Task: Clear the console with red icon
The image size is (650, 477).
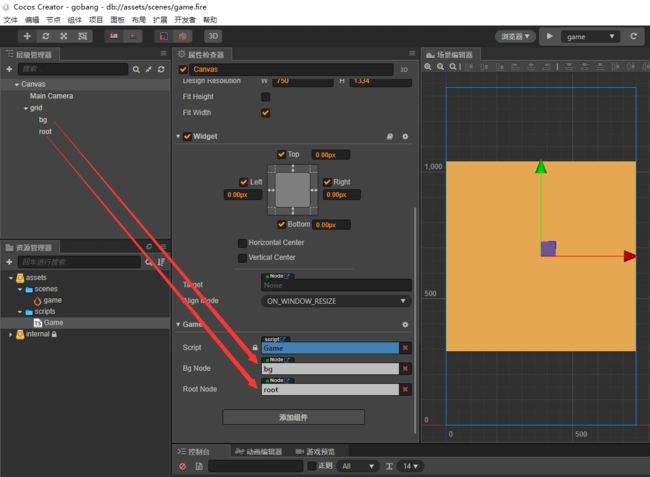Action: [182, 466]
